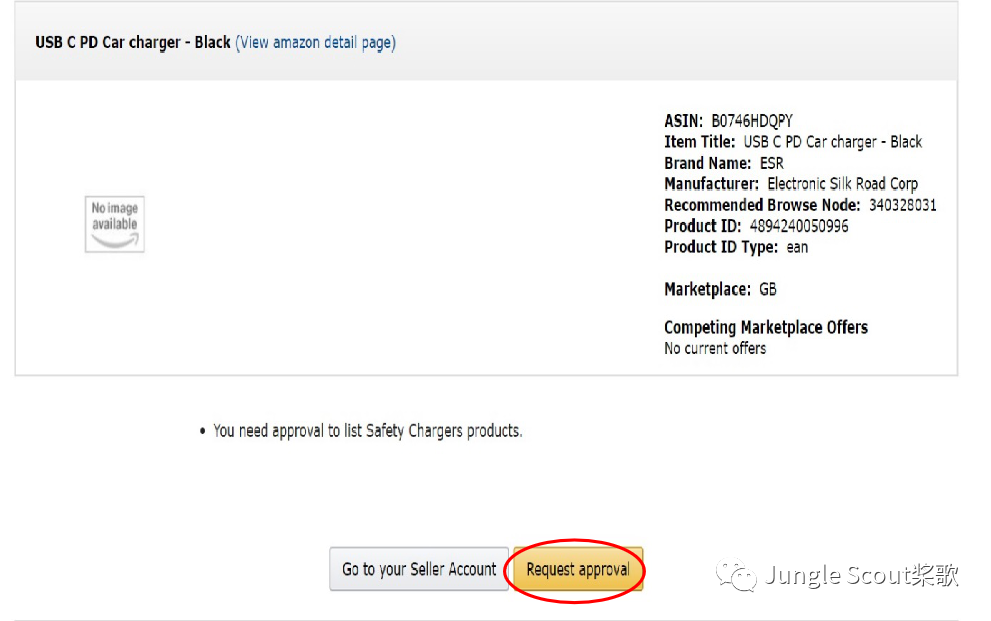Screen dimensions: 991x621
Task: Open the View amazon detail page link
Action: point(315,42)
